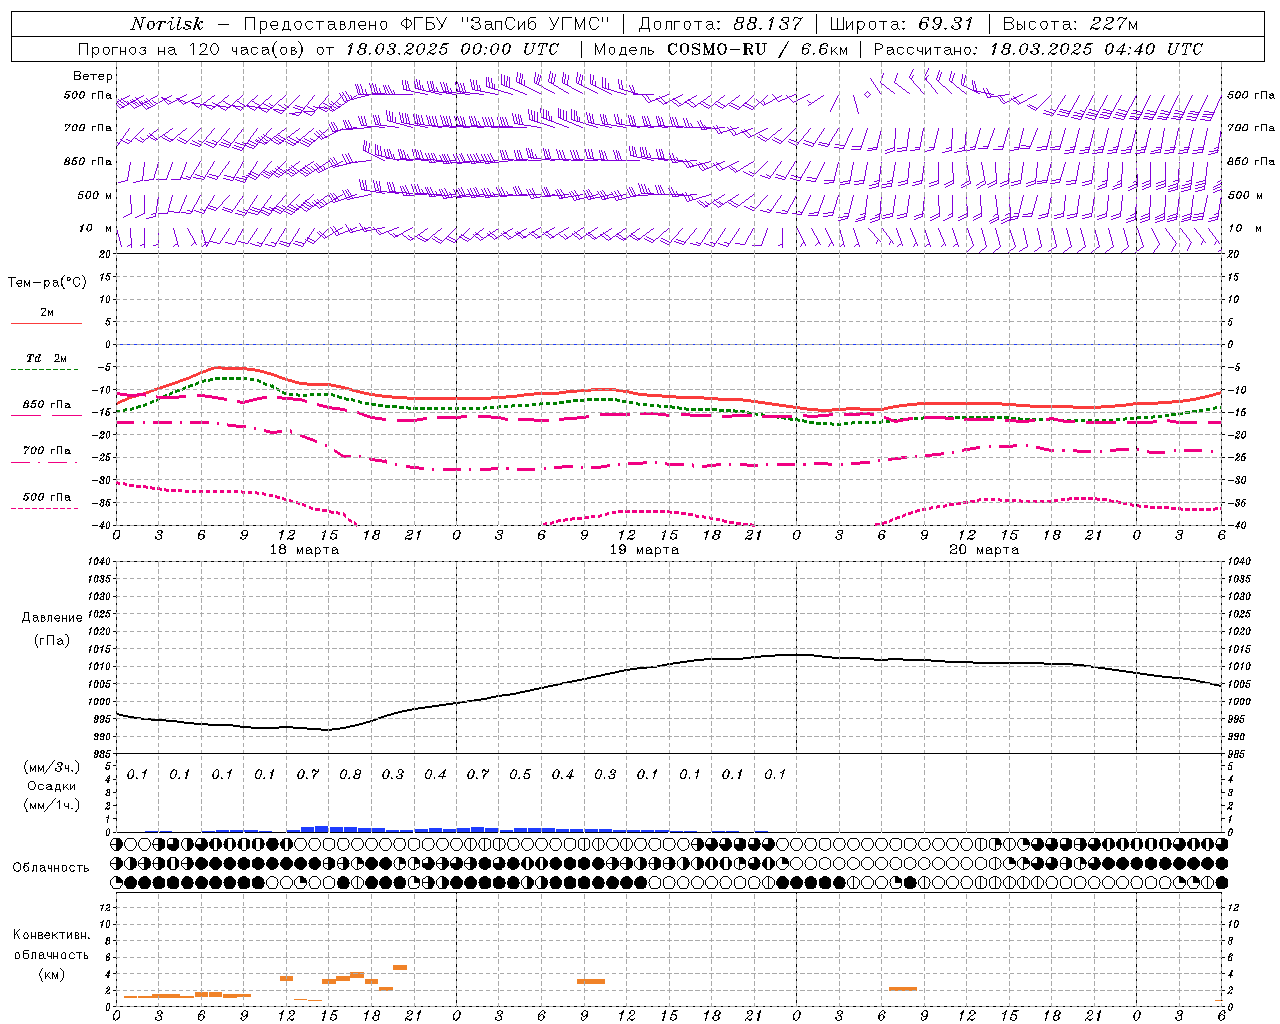Select the Прогноз на 120 часа(ов) text
The image size is (1280, 1024).
(192, 49)
